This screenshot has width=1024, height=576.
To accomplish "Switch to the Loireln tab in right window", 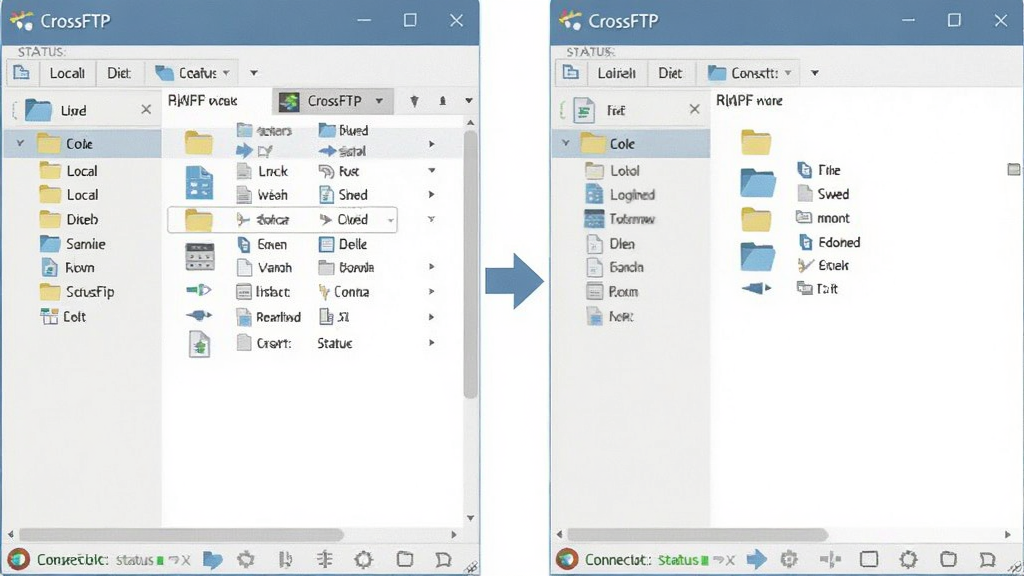I will (x=616, y=72).
